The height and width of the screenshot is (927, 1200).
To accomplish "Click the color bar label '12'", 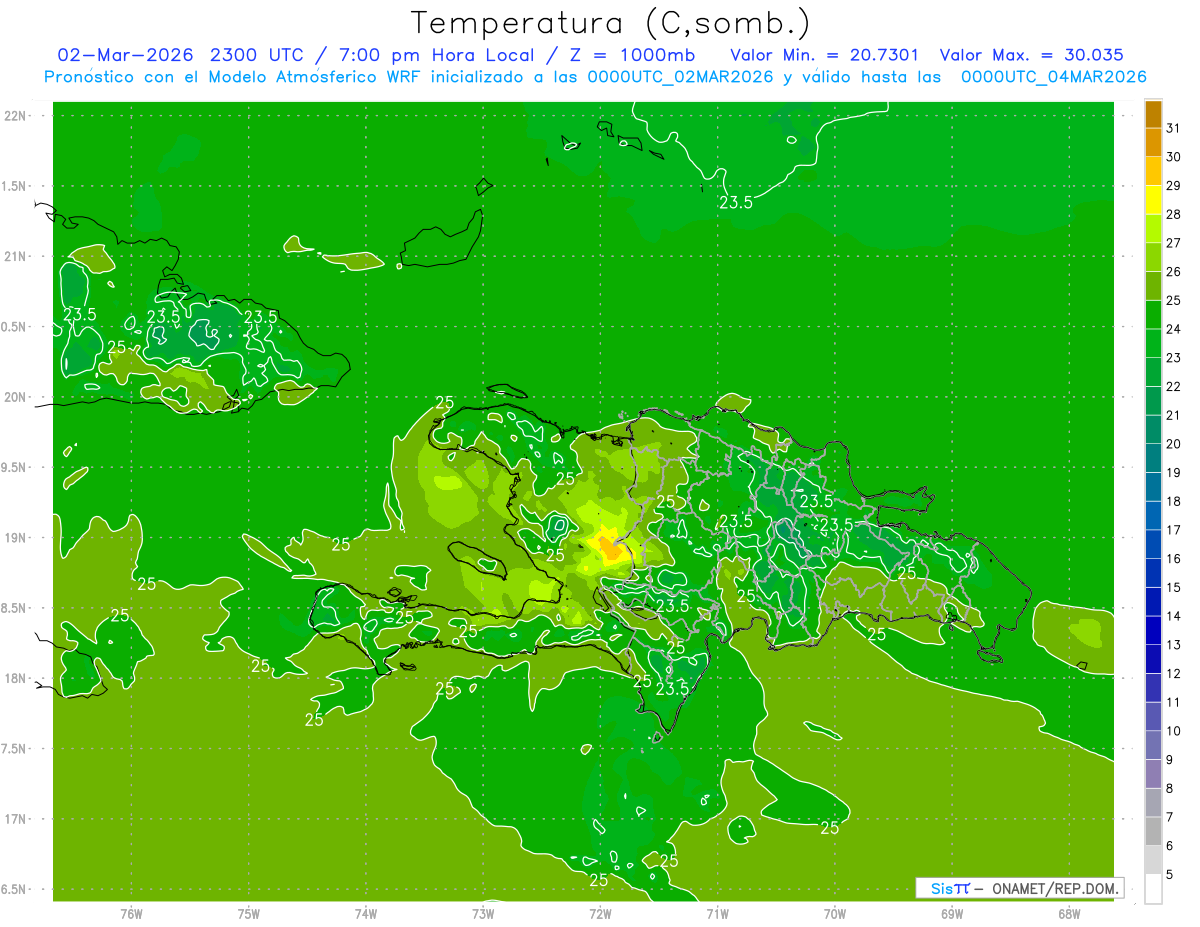I will pyautogui.click(x=1174, y=674).
